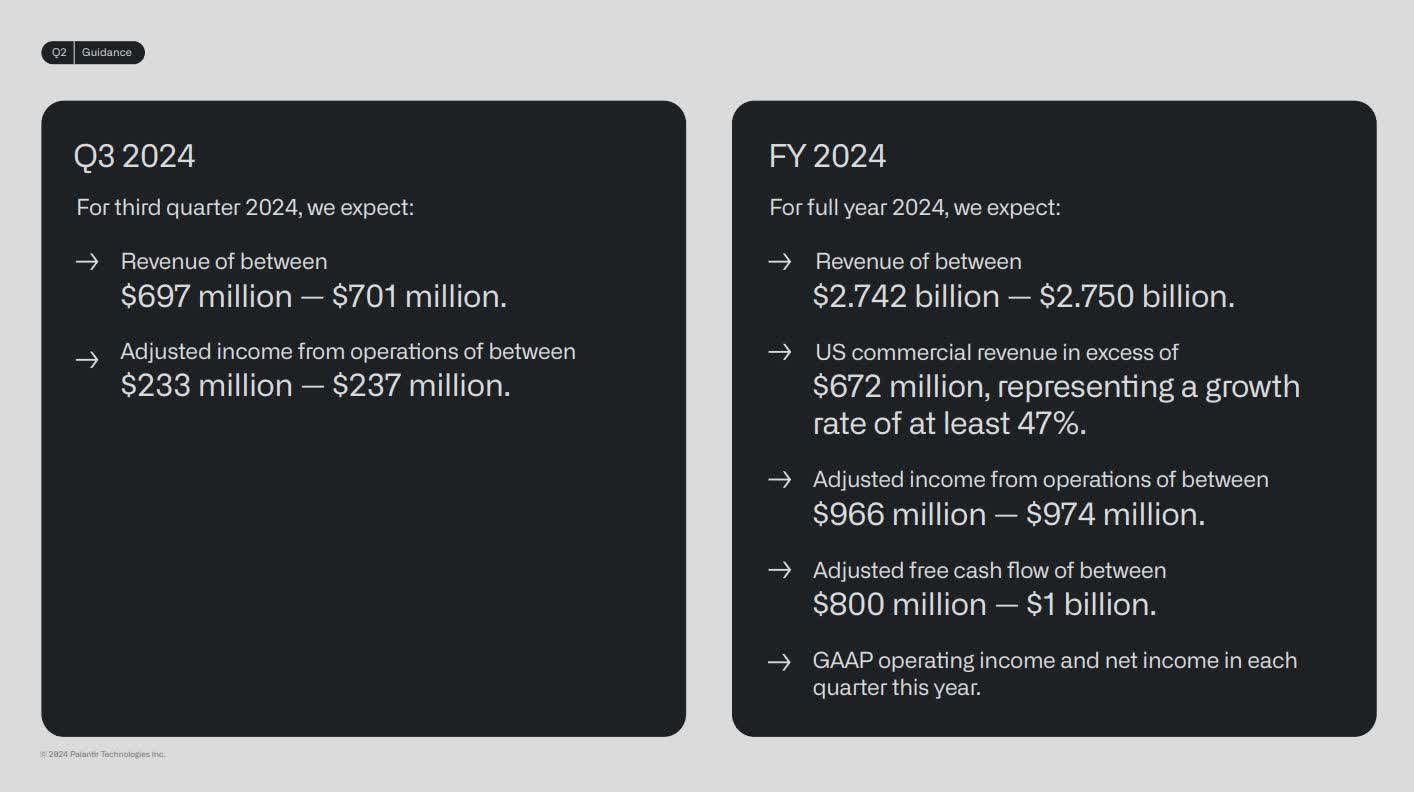Click the arrow beside full-year revenue guidance
Image resolution: width=1414 pixels, height=792 pixels.
click(780, 262)
